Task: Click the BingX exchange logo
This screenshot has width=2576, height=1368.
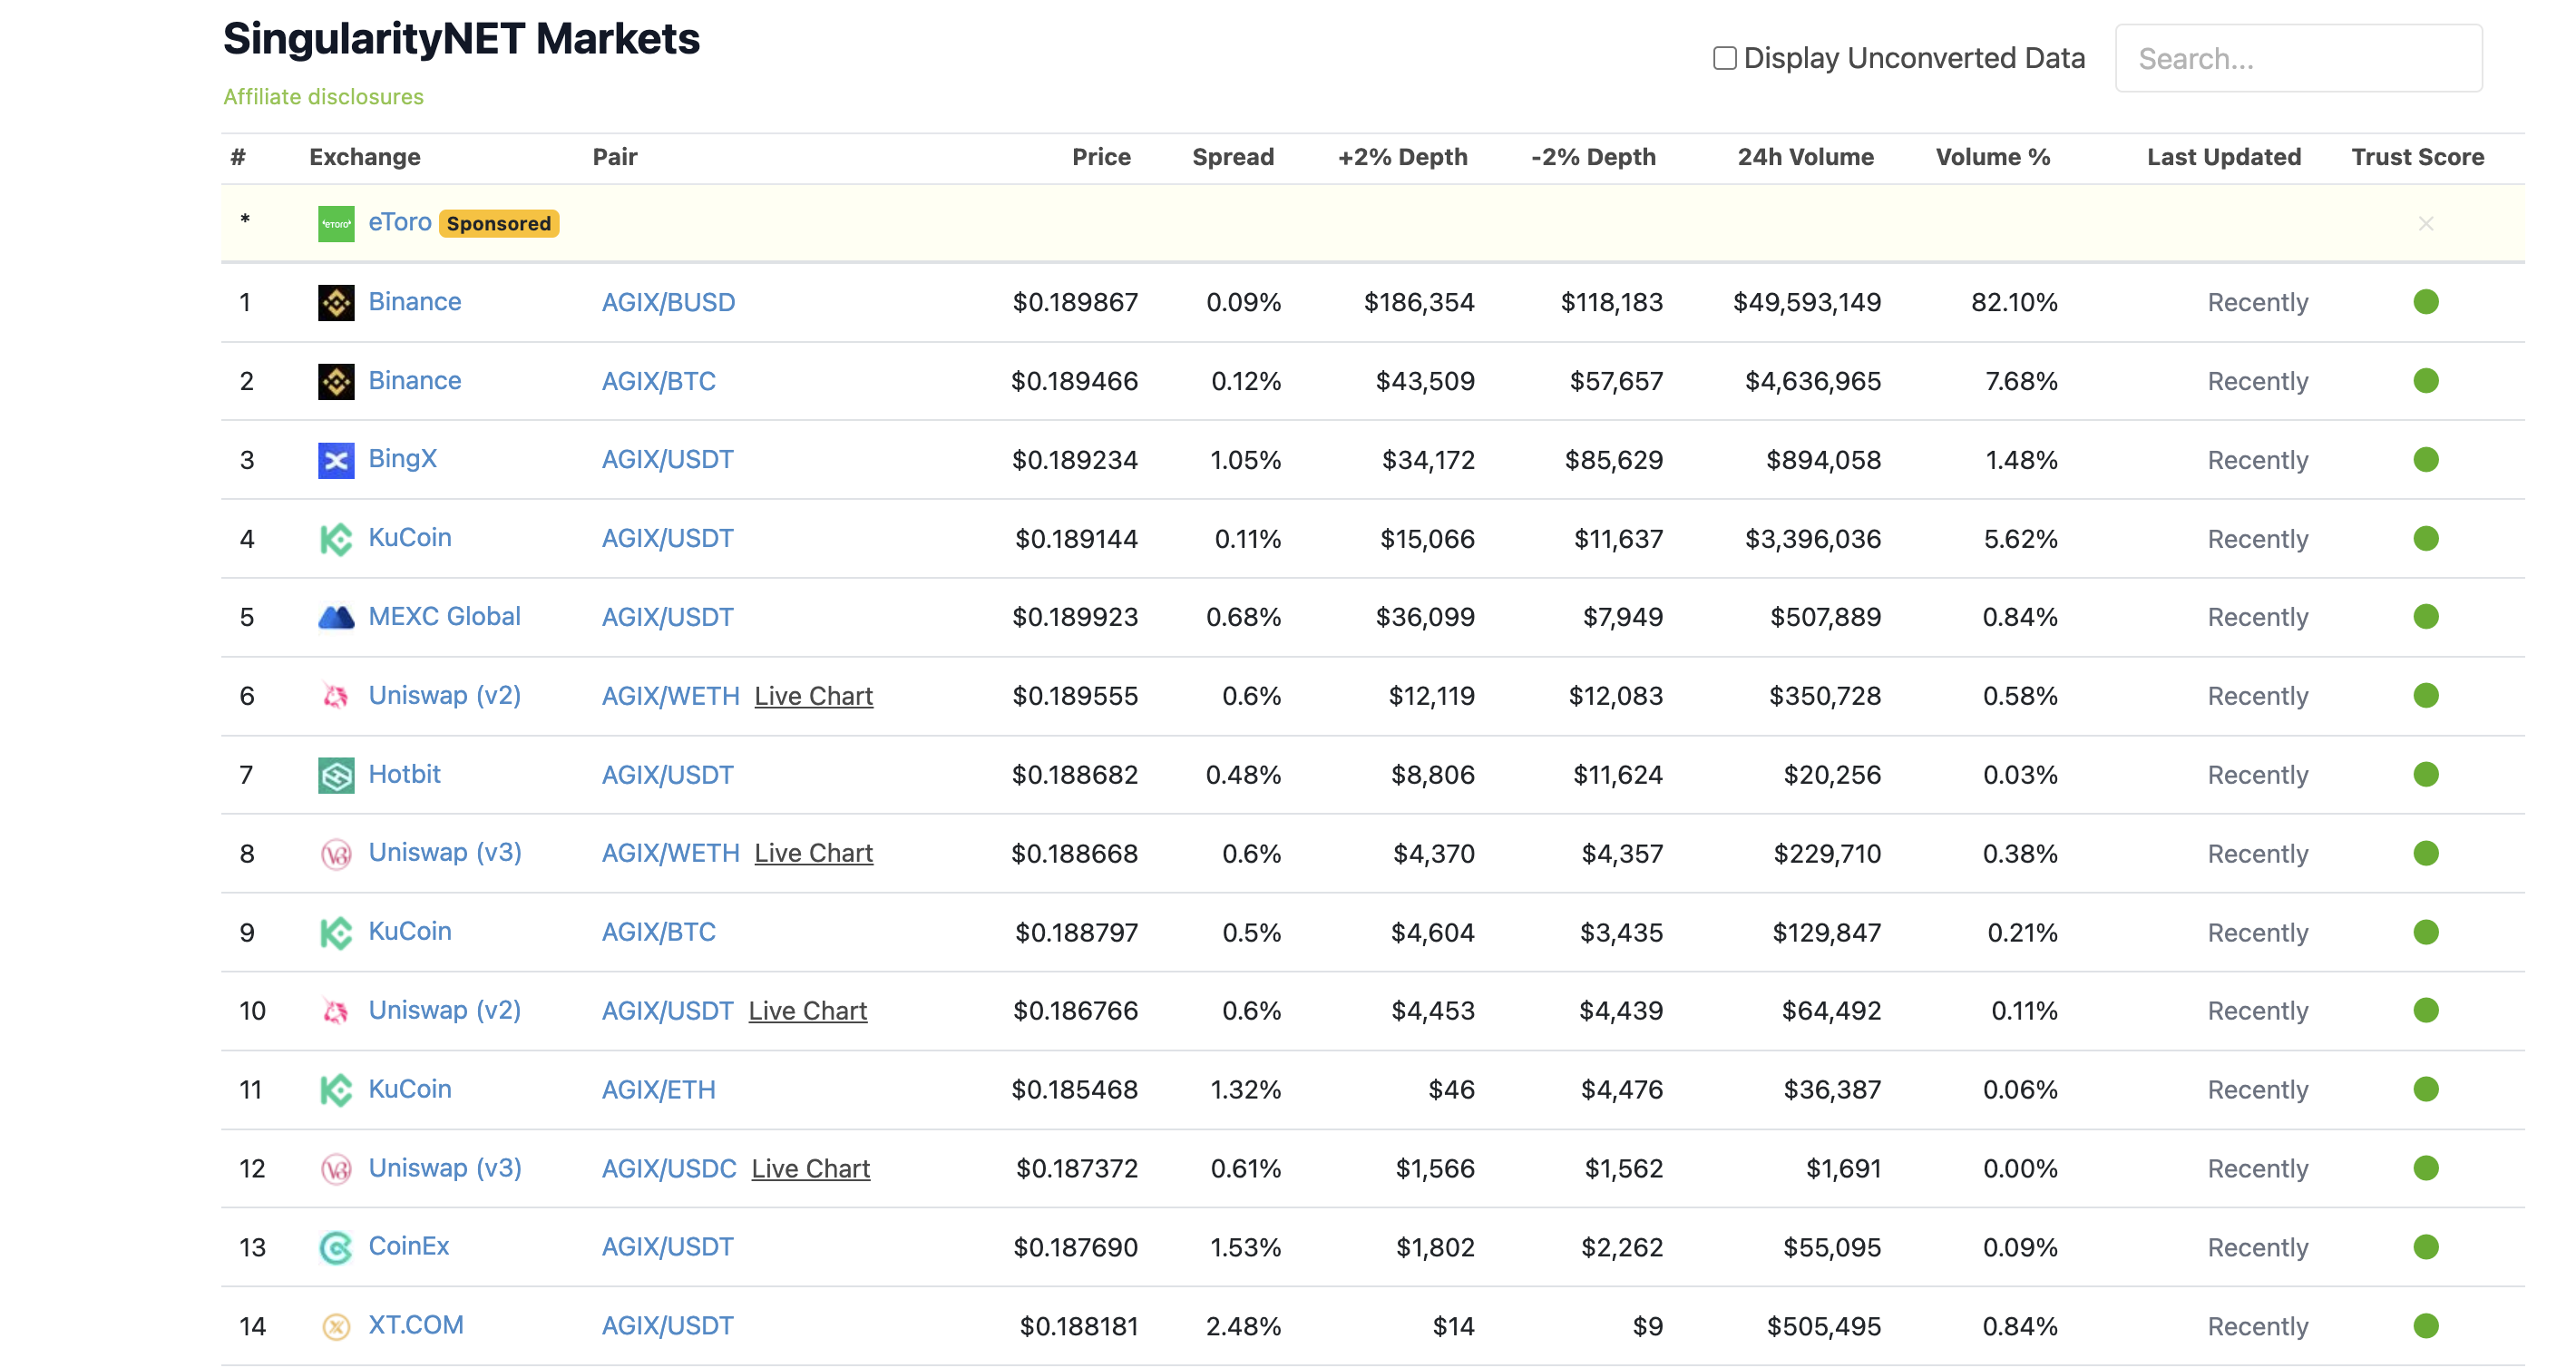Action: click(336, 460)
